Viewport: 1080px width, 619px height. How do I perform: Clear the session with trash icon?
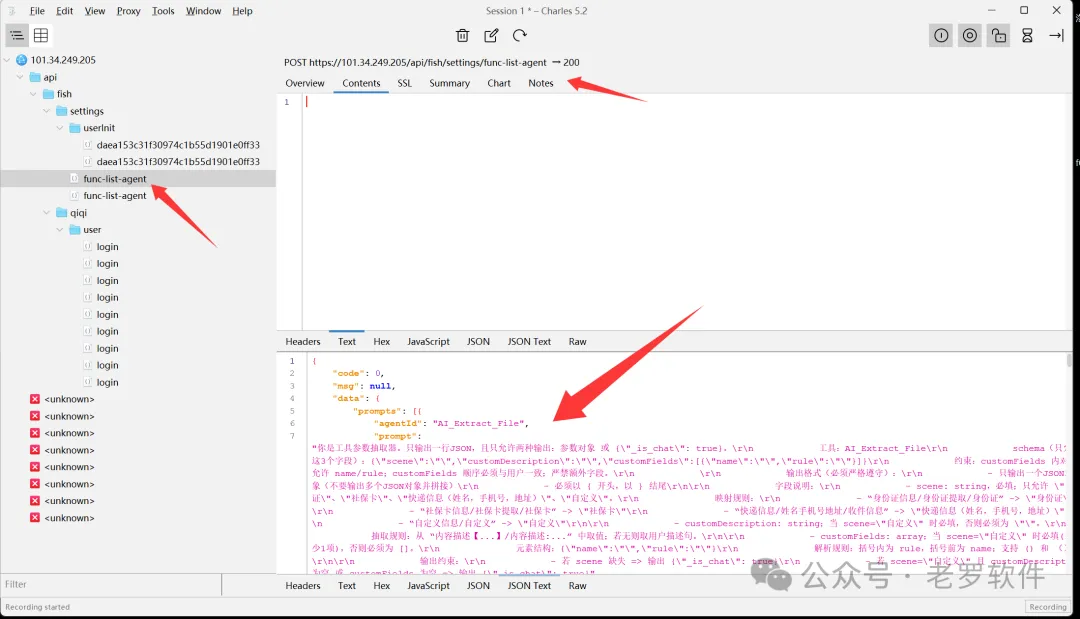(462, 35)
